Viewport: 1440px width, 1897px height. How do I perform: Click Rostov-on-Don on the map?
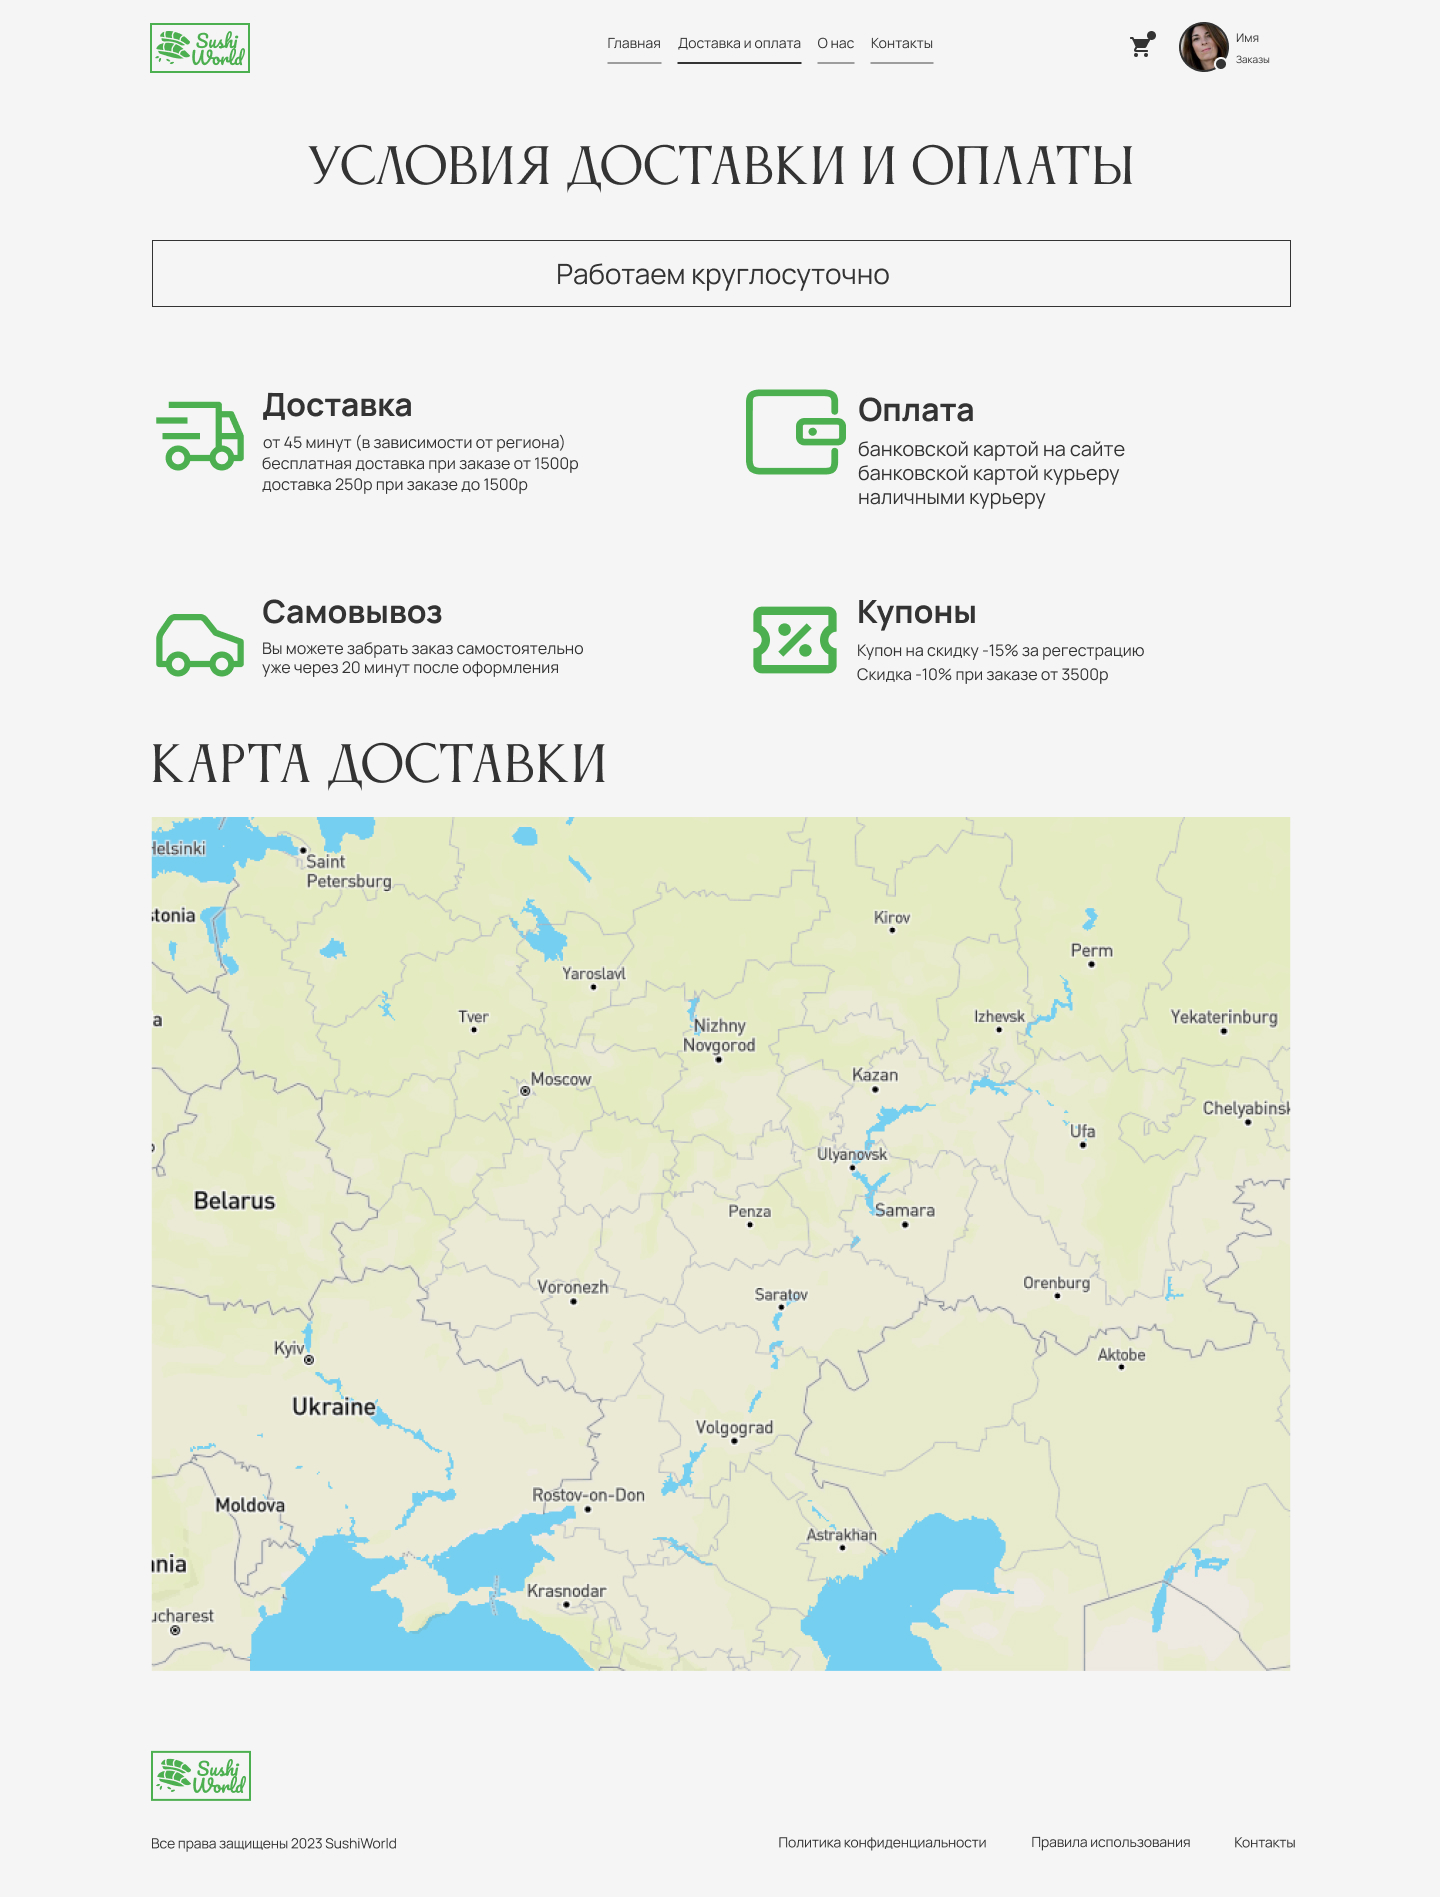[x=588, y=1496]
